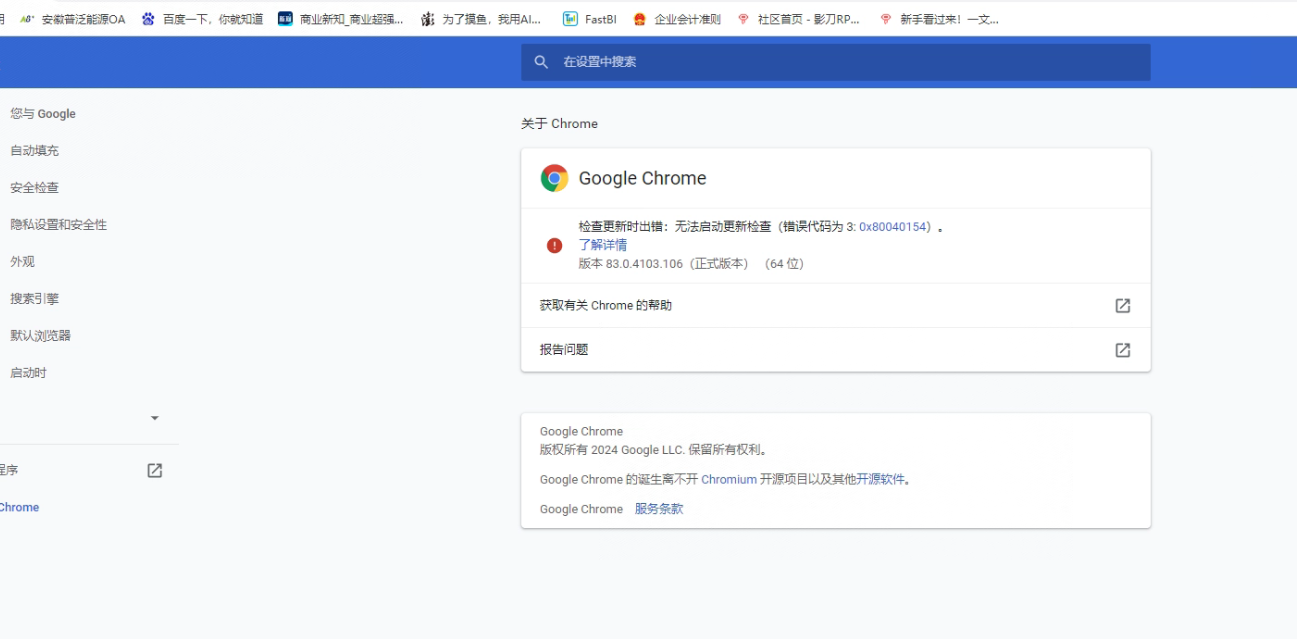Open the 百度一下 bookmark

pyautogui.click(x=203, y=19)
